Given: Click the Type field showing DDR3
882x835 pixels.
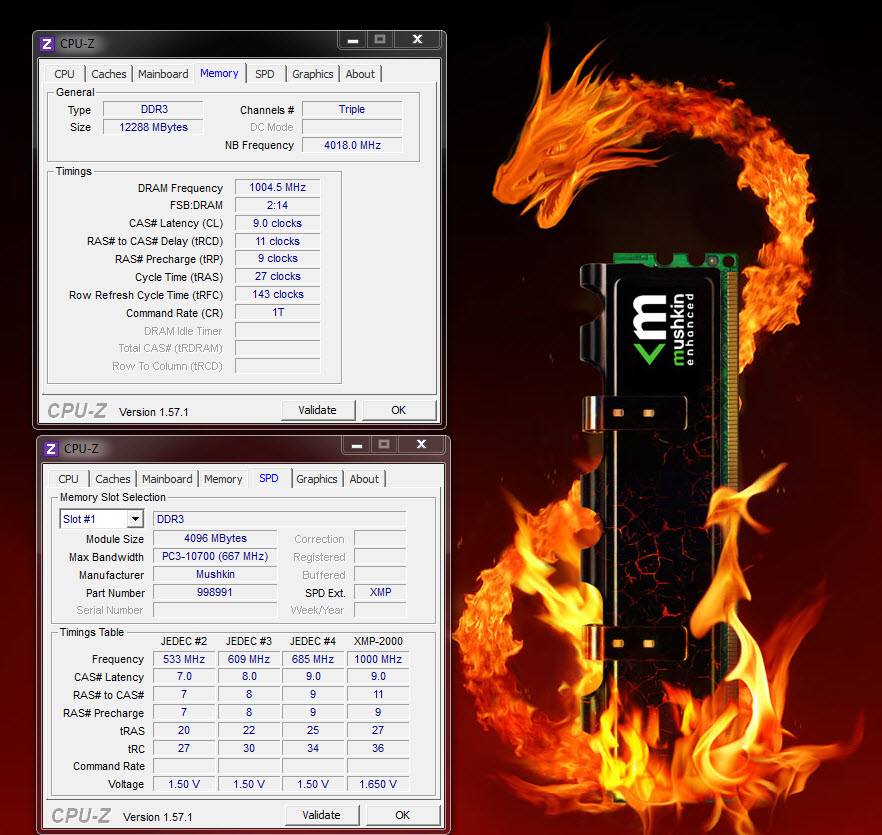Looking at the screenshot, I should [x=154, y=109].
